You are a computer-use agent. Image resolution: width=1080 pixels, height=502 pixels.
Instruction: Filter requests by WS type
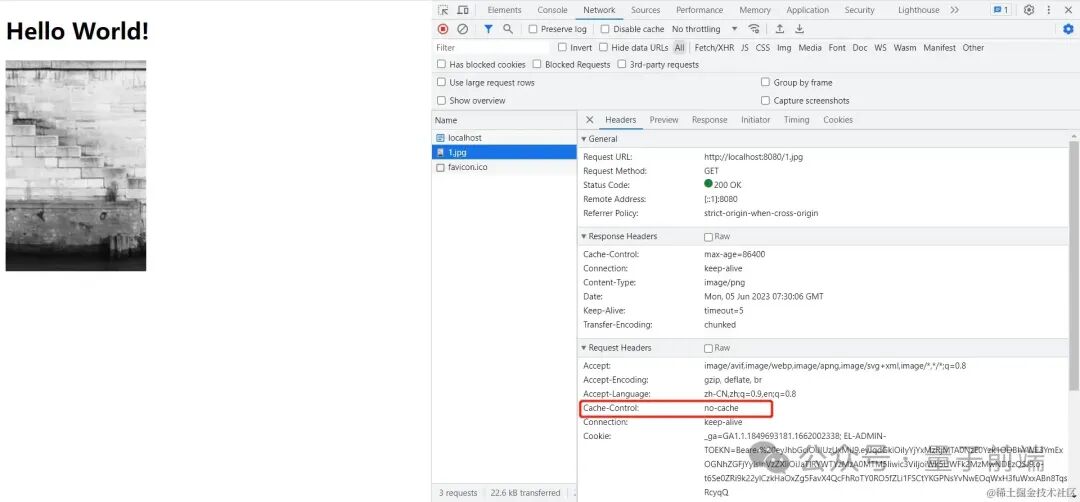(880, 48)
